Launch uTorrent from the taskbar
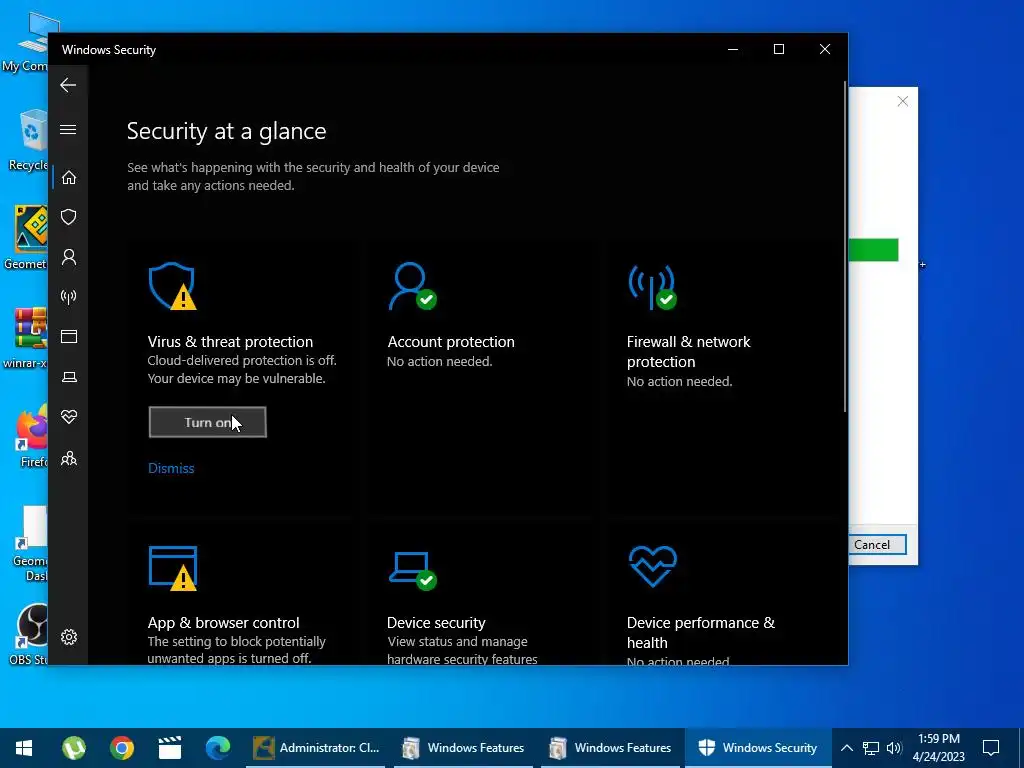Viewport: 1024px width, 768px height. click(74, 748)
